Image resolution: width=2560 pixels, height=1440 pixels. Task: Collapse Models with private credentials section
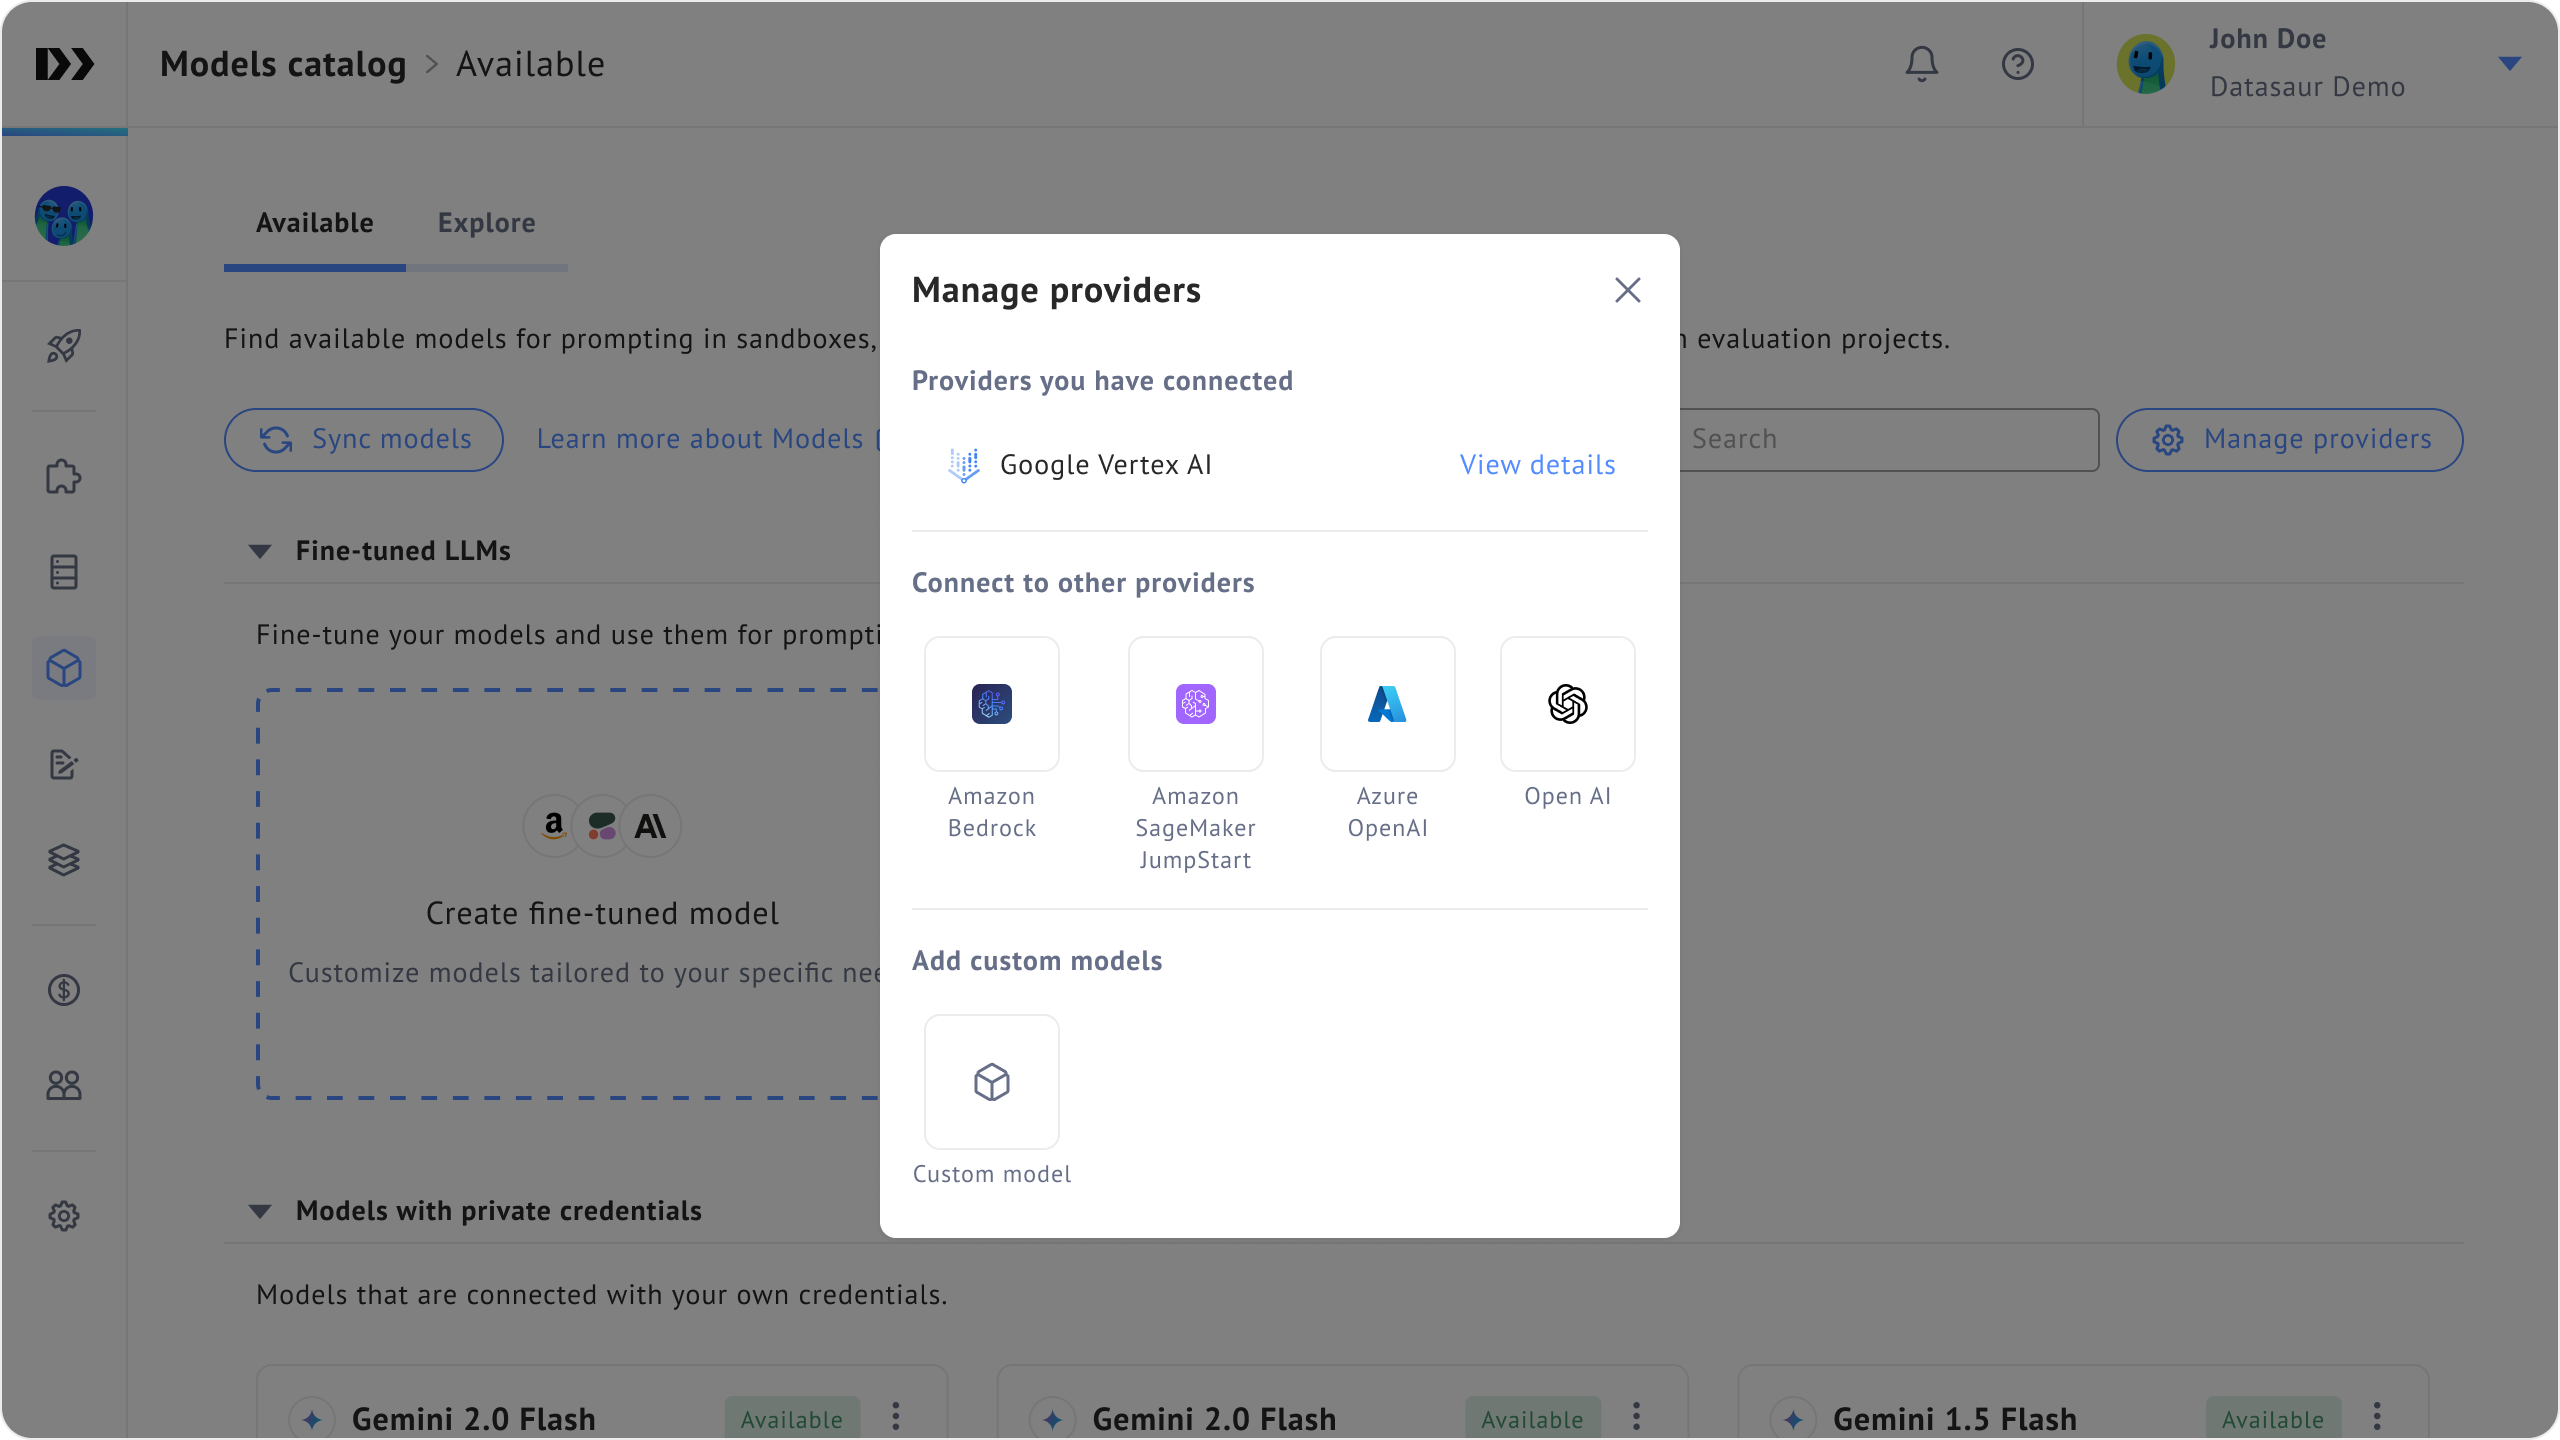(260, 1211)
